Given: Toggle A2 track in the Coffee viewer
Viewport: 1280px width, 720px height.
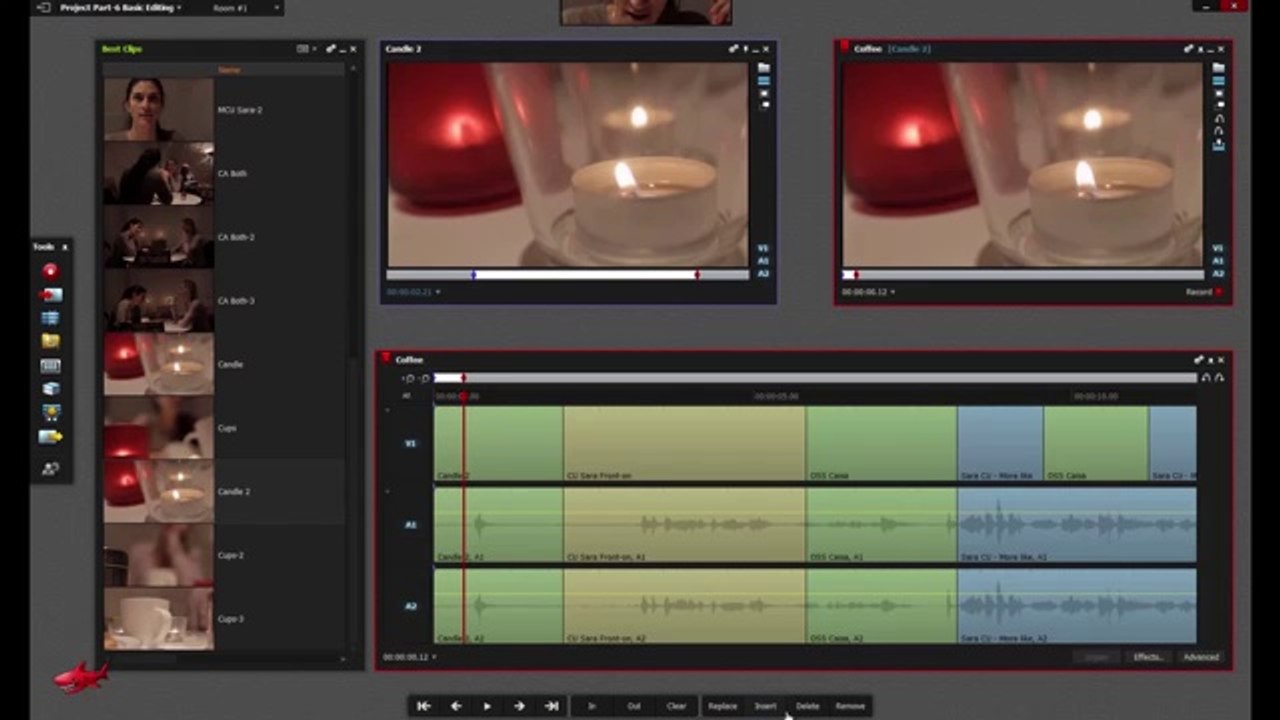Looking at the screenshot, I should 1218,273.
